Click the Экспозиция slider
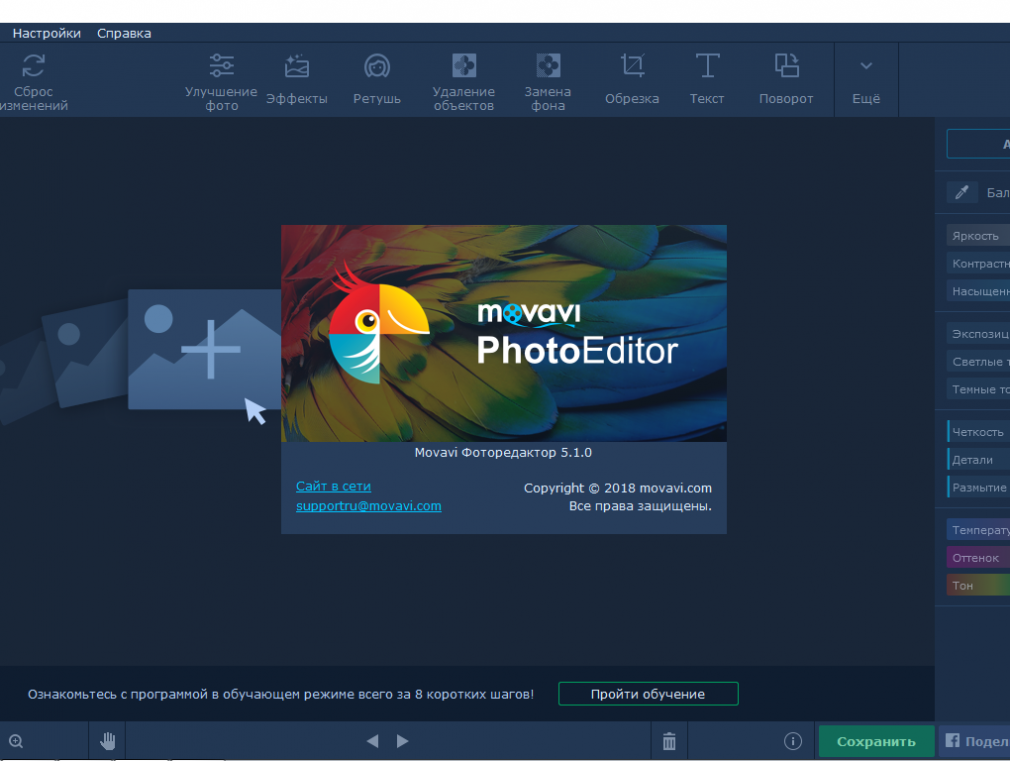The image size is (1010, 761). point(978,334)
